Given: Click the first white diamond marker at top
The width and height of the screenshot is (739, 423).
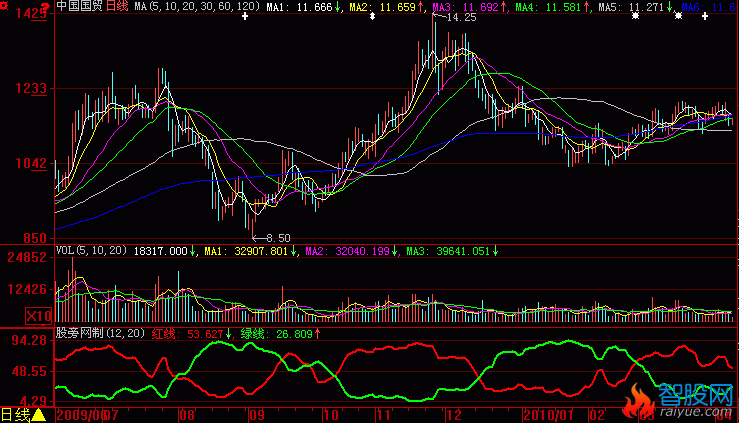Looking at the screenshot, I should [246, 17].
